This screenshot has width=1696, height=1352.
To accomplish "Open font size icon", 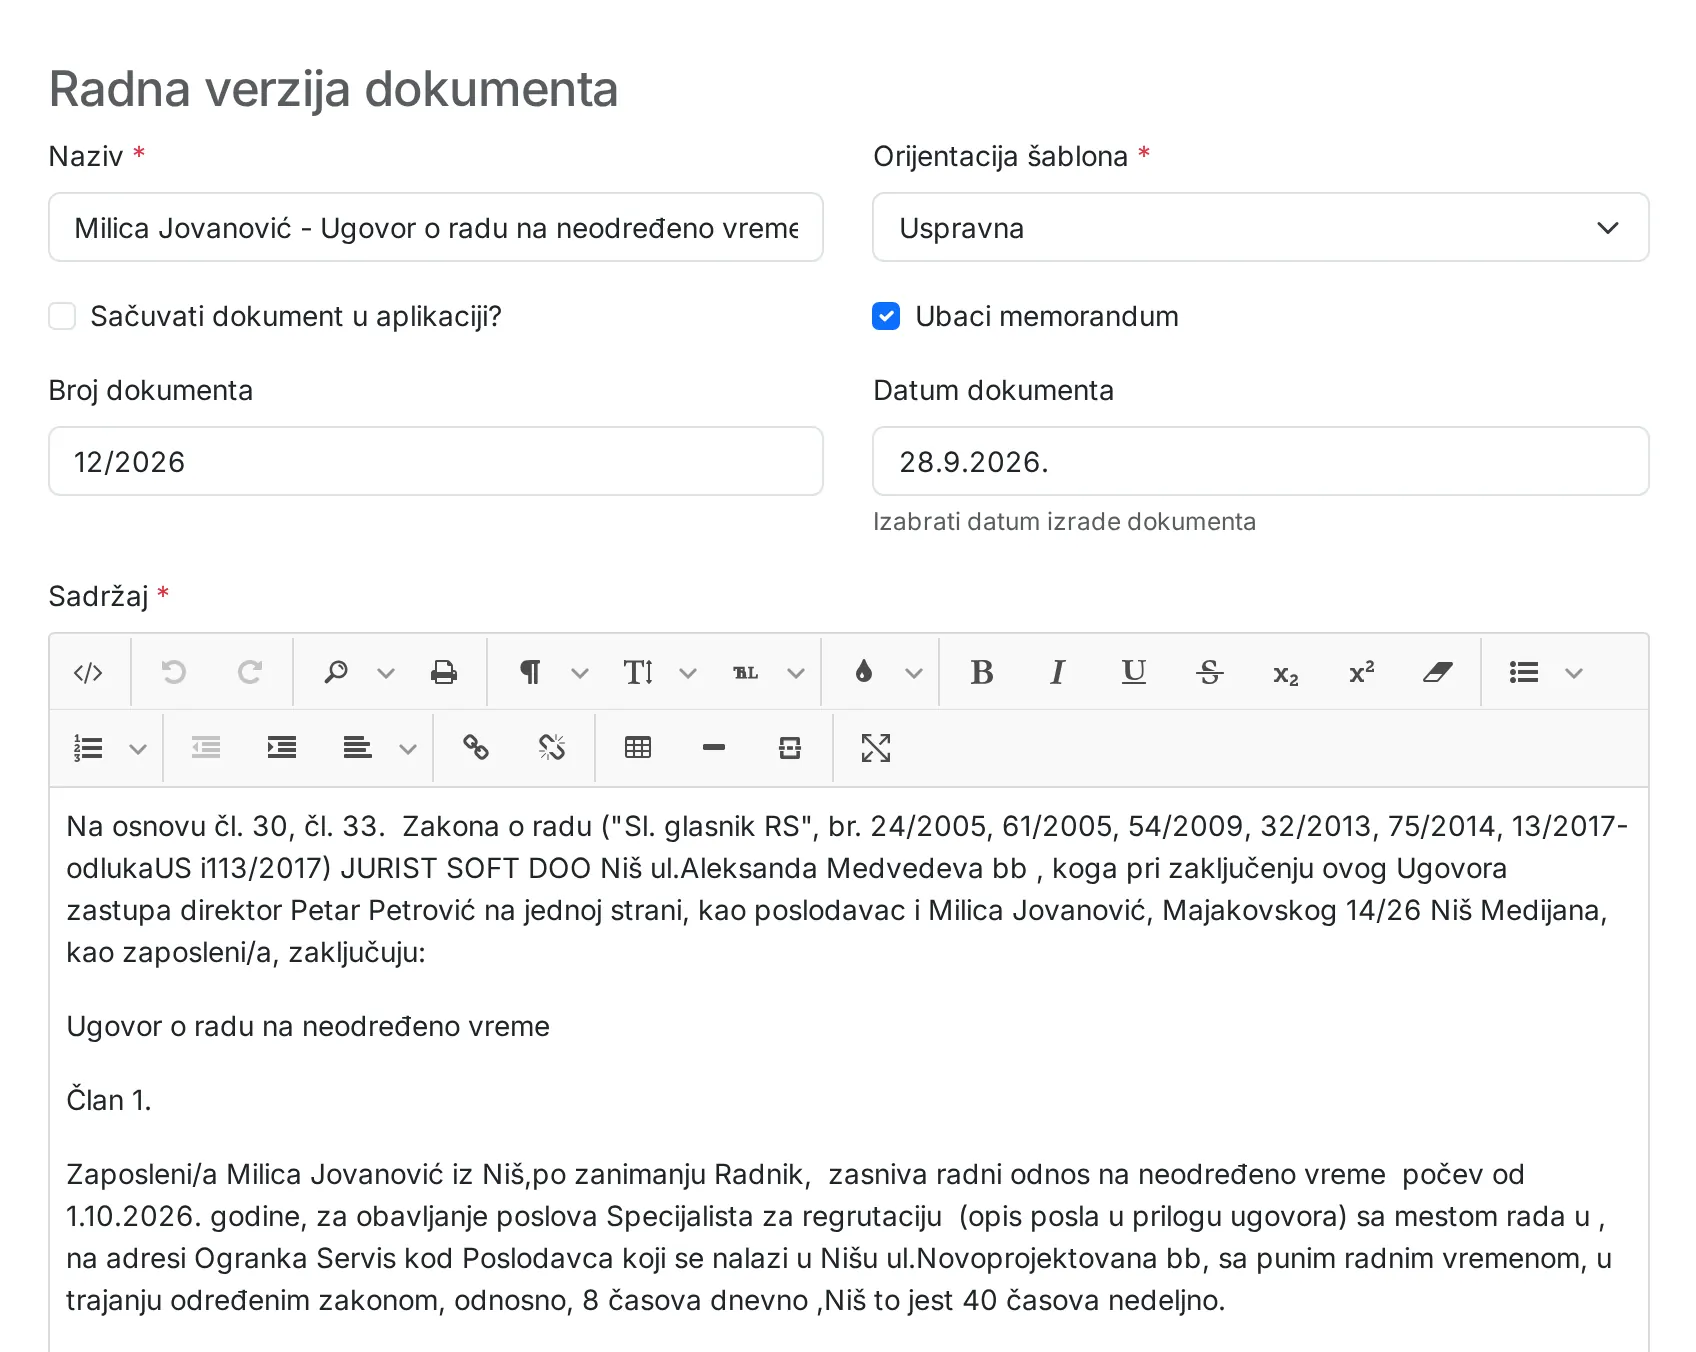I will click(638, 672).
